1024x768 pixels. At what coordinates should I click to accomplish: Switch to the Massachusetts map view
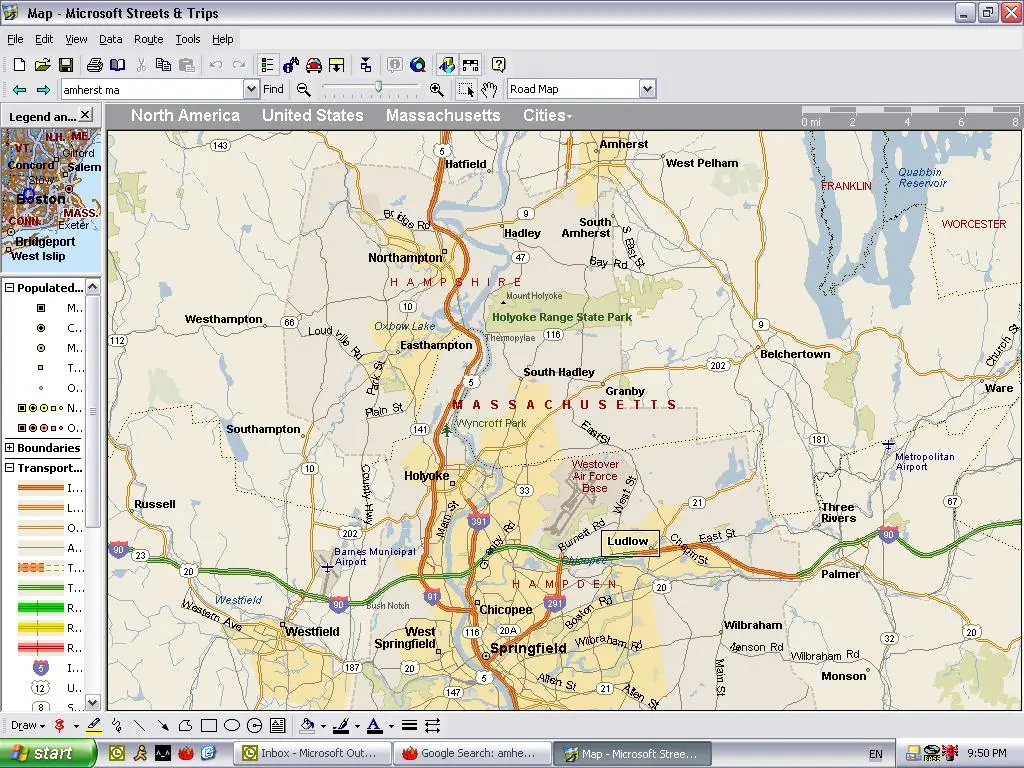tap(443, 115)
